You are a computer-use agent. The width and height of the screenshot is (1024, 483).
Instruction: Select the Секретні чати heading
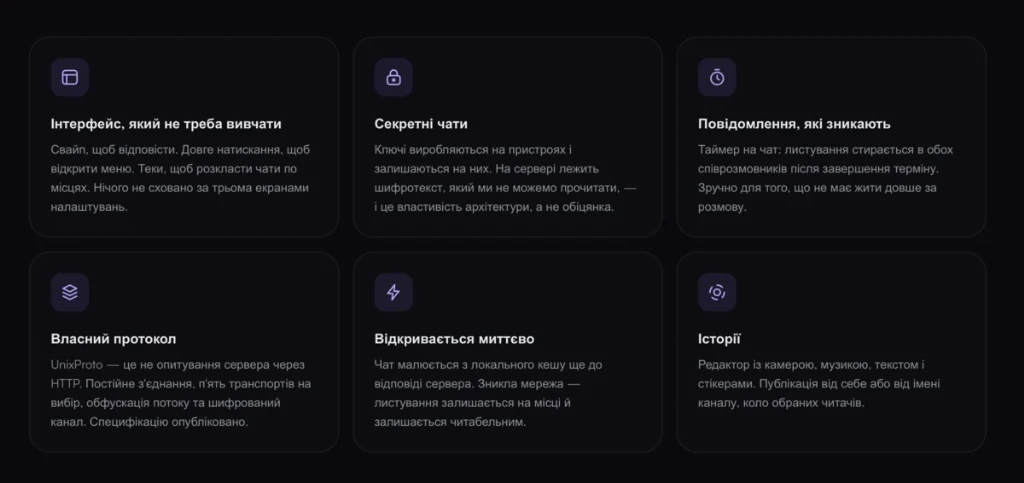[421, 124]
